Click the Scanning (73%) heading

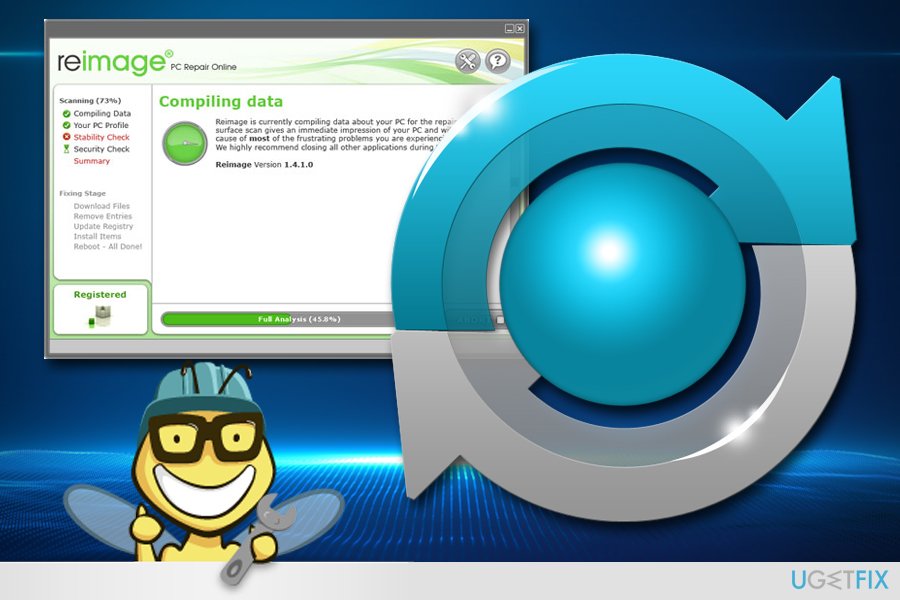pos(90,100)
